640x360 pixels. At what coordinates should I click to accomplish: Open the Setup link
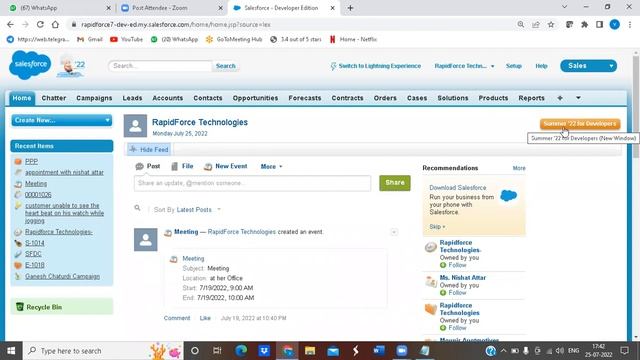pos(513,66)
